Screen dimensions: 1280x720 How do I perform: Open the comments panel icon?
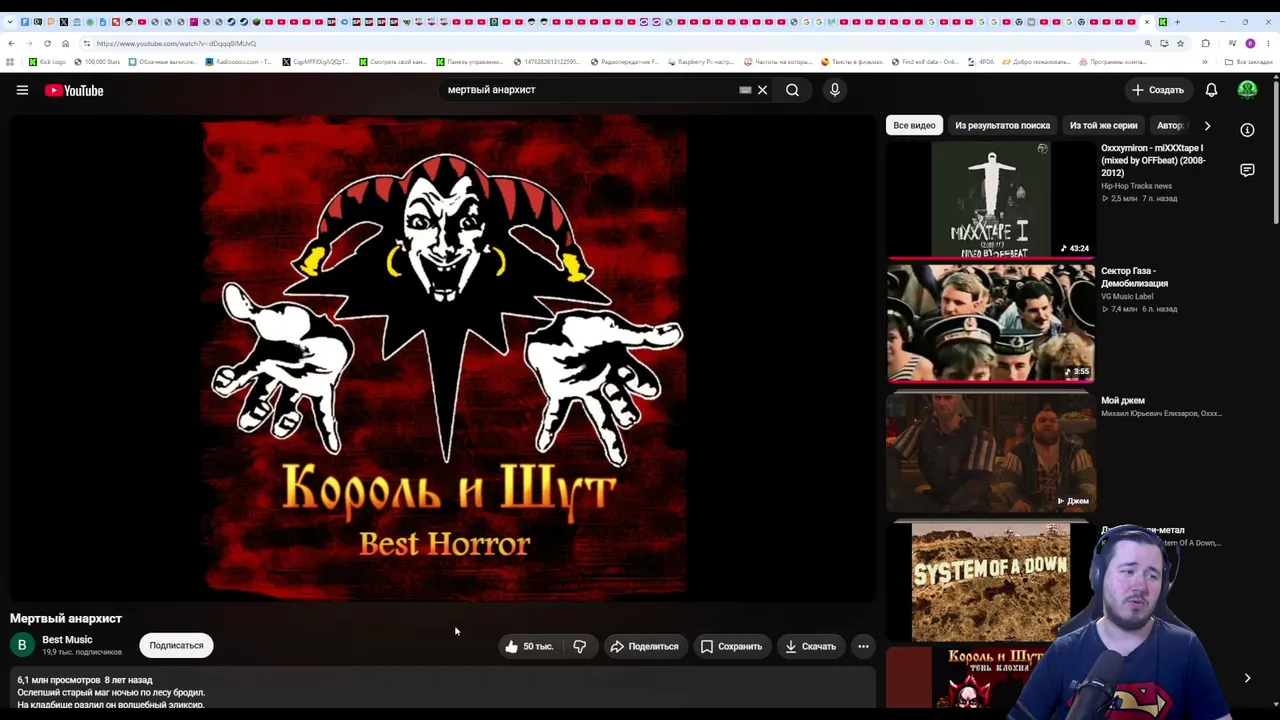point(1247,170)
